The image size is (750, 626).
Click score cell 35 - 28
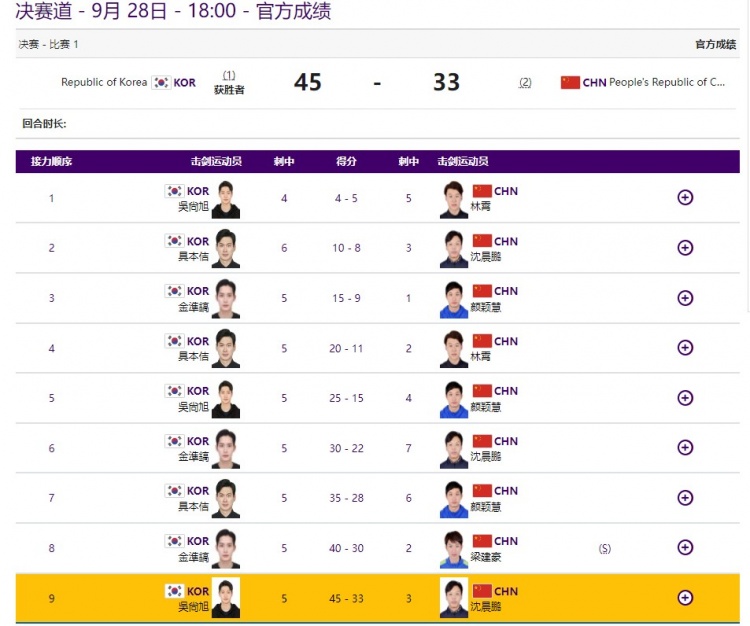click(x=346, y=498)
